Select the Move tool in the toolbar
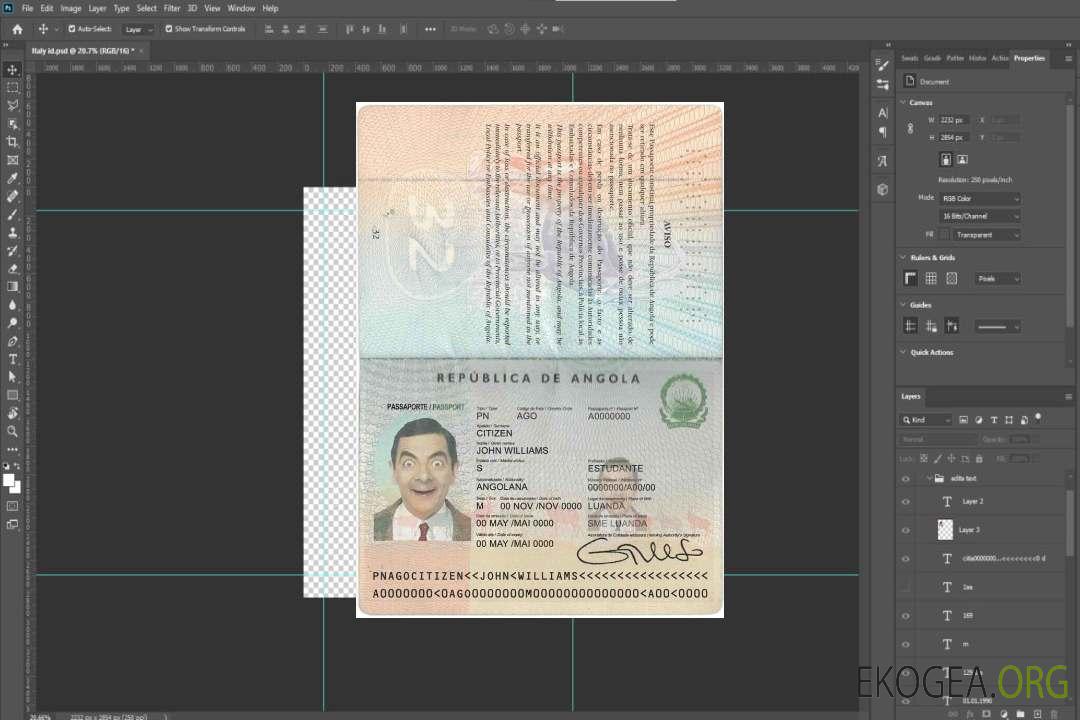This screenshot has width=1080, height=720. (12, 70)
